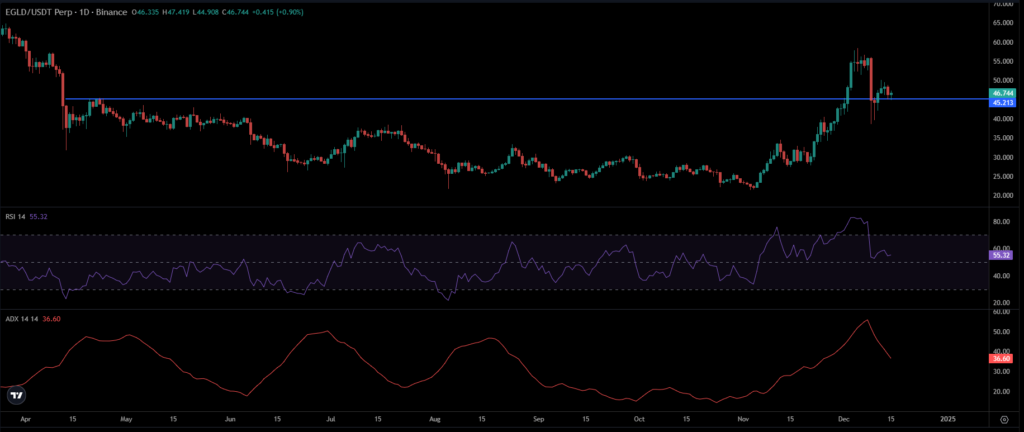Click the blue 45.213 line price label
Viewport: 1024px width, 432px height.
tap(1003, 103)
